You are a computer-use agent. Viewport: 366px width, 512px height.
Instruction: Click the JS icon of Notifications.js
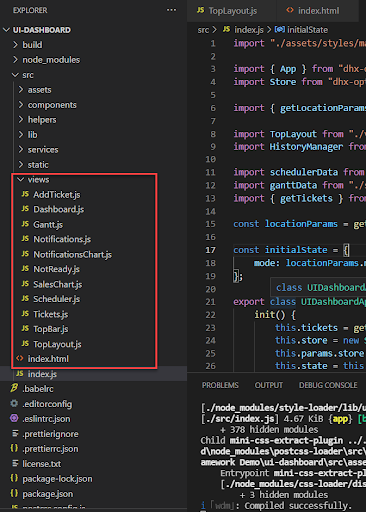pos(25,239)
